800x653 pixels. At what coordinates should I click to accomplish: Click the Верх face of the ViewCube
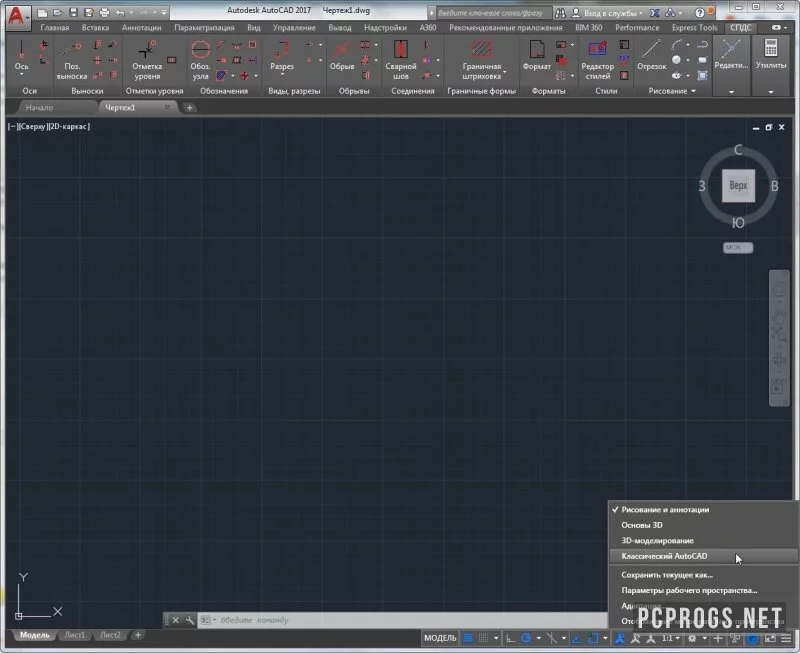738,186
